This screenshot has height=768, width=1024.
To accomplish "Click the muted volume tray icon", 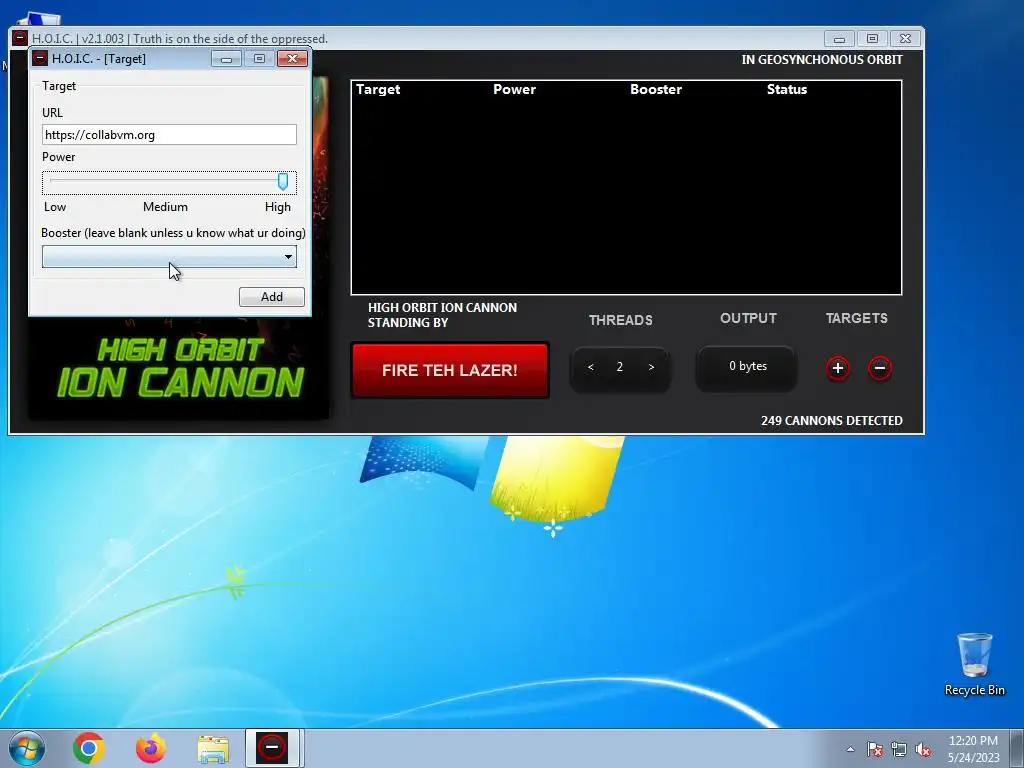I will [923, 750].
